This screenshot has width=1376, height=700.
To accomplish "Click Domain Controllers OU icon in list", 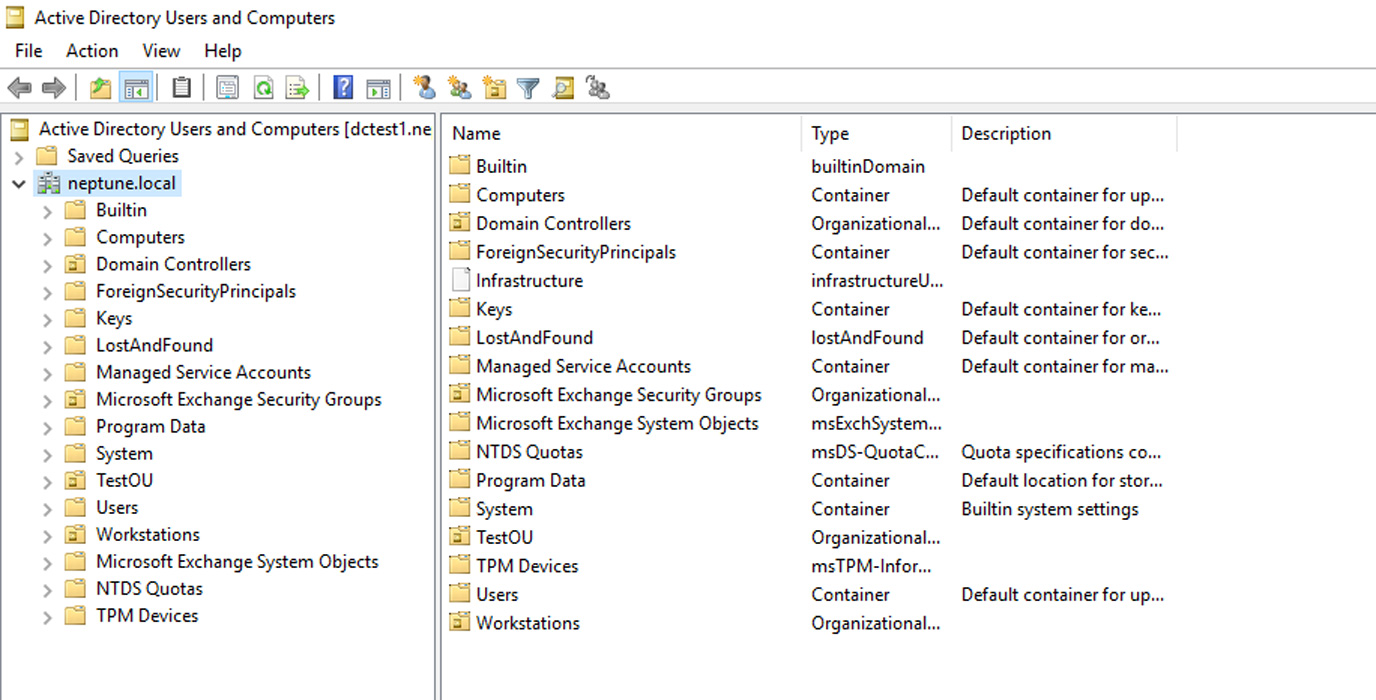I will [460, 224].
